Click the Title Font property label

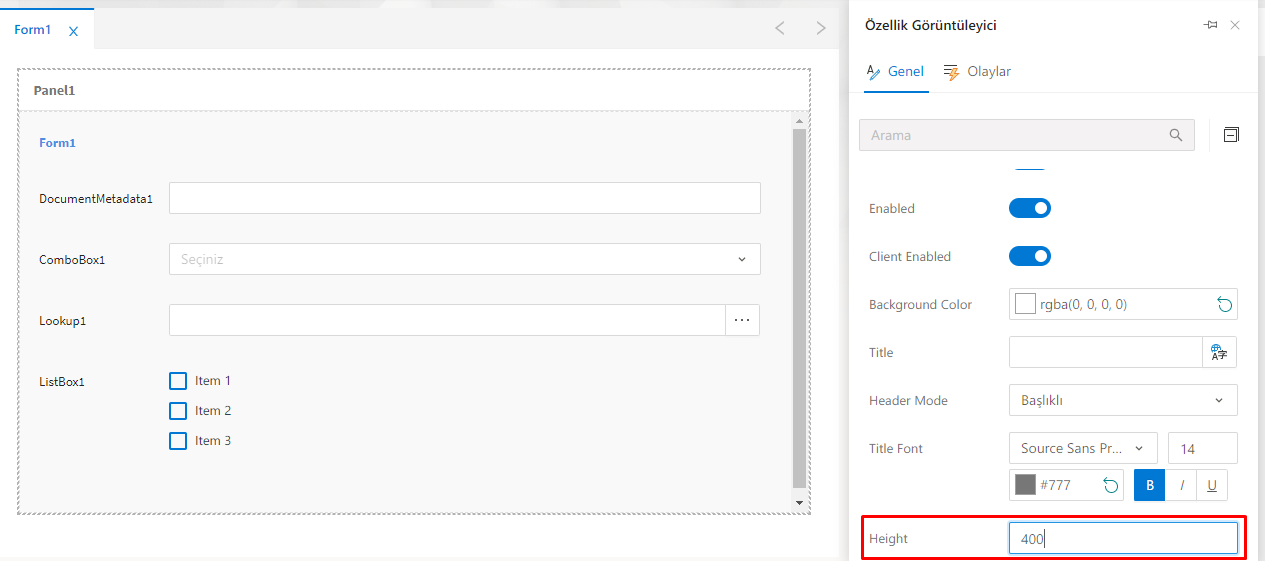896,448
